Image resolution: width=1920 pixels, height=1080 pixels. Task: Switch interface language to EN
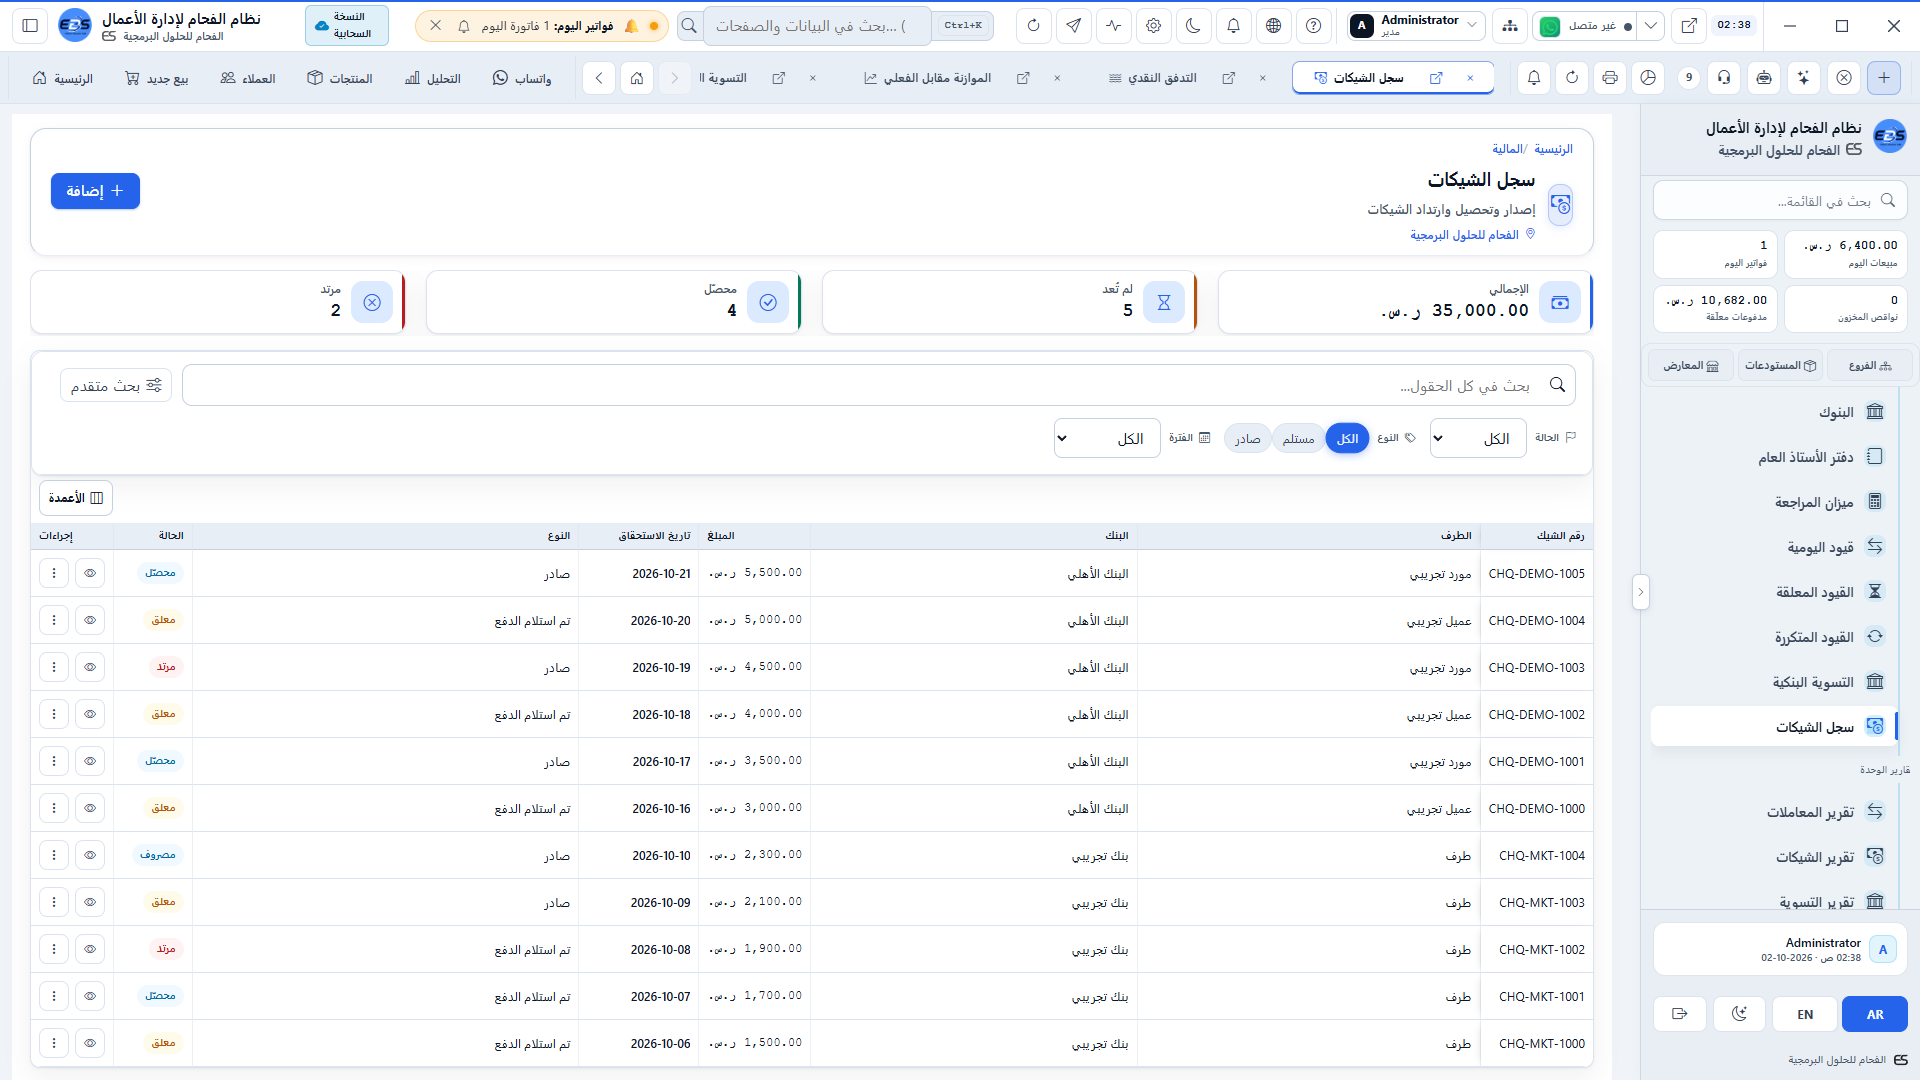pyautogui.click(x=1805, y=1014)
